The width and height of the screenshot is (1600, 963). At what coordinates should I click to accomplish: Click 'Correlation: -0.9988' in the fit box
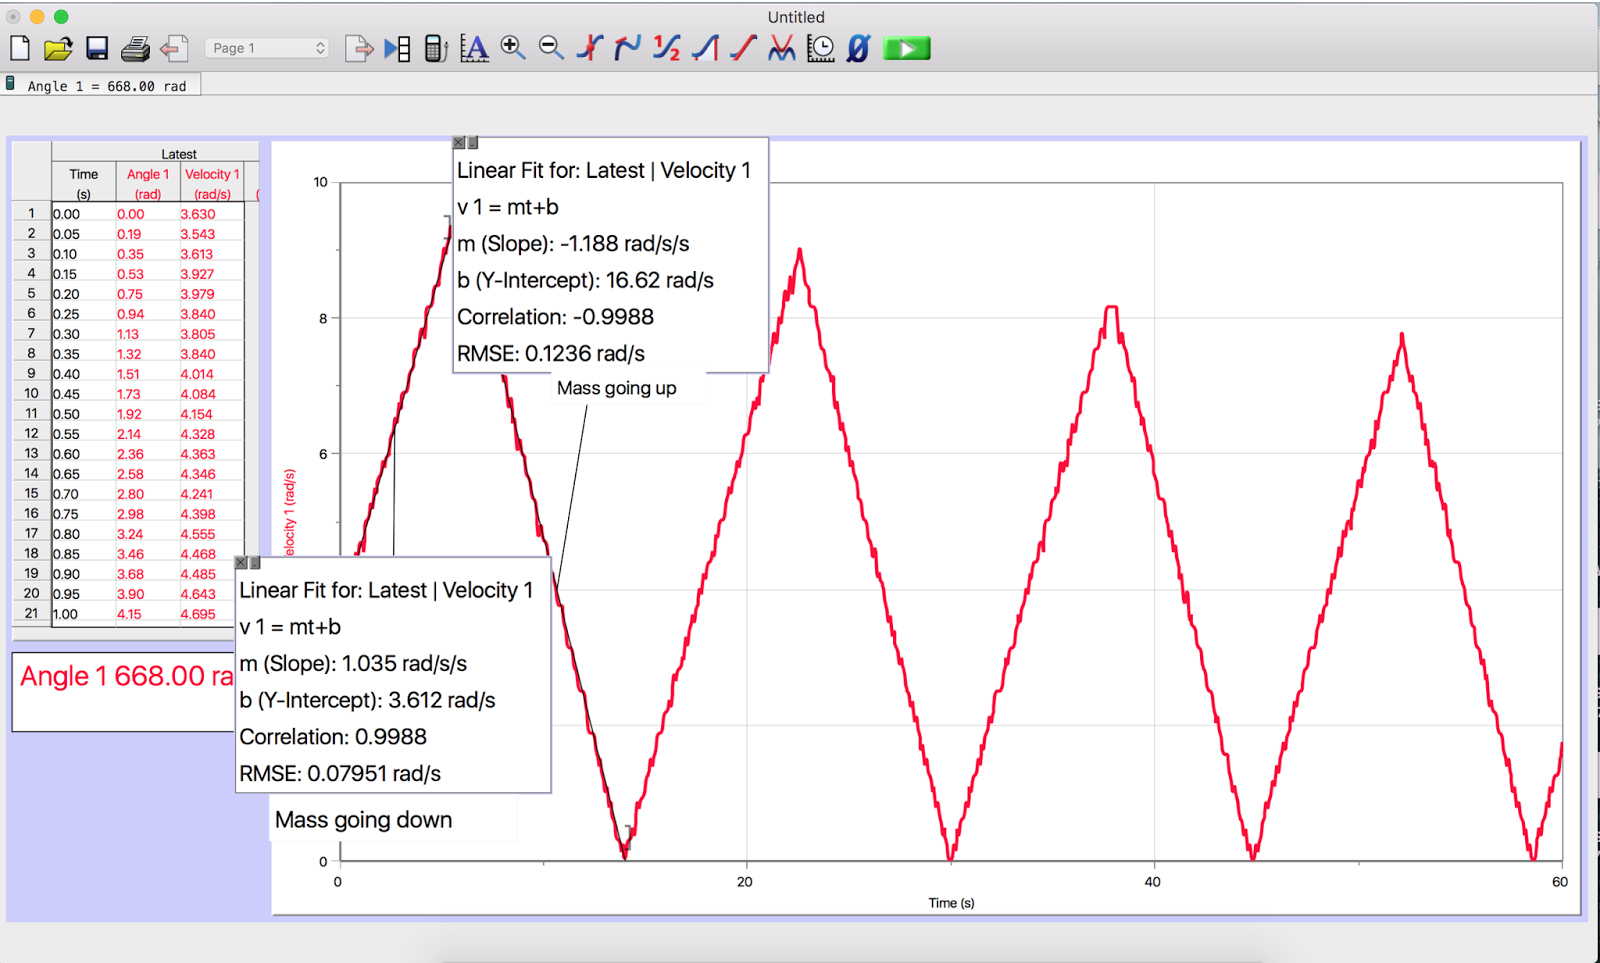[555, 317]
